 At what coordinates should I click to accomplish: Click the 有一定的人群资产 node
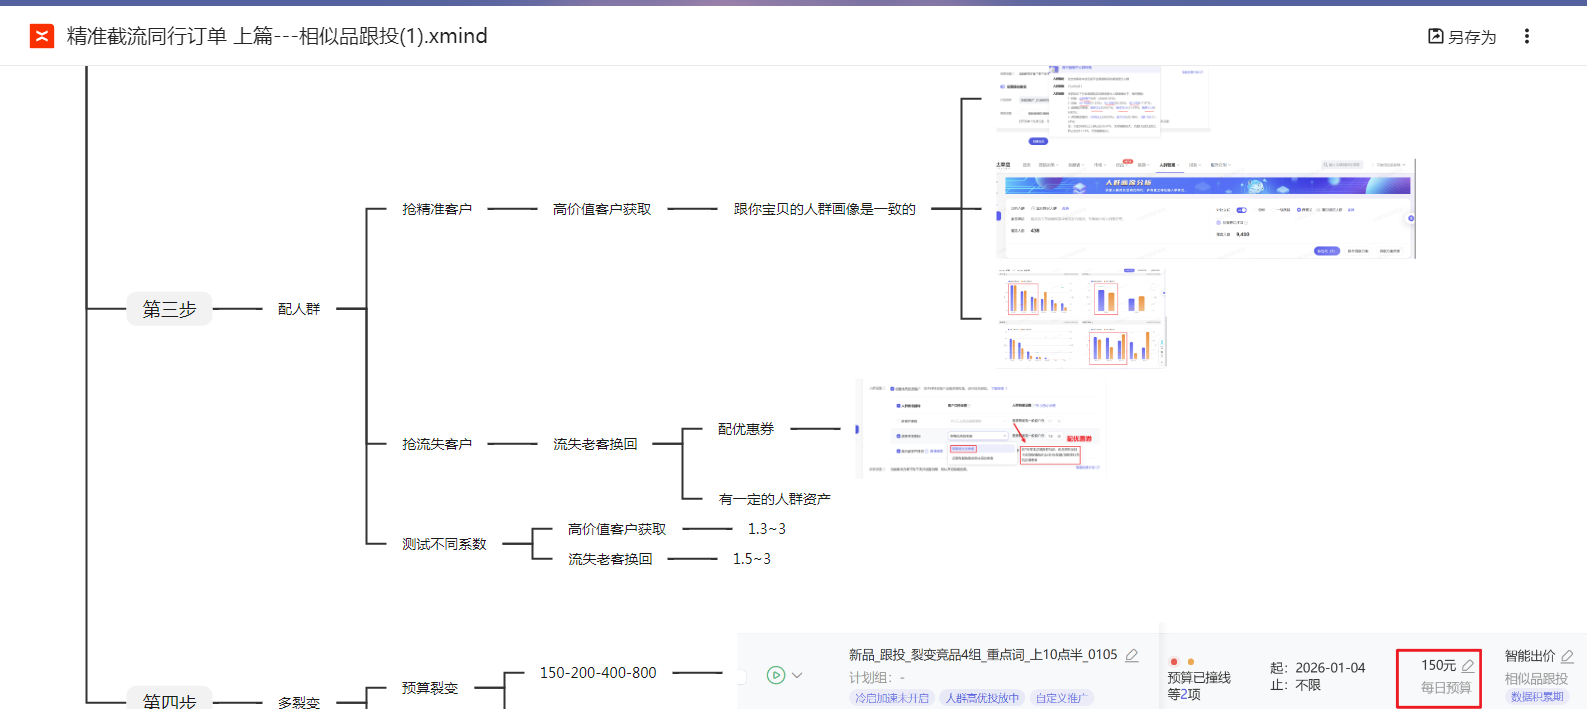pyautogui.click(x=774, y=499)
